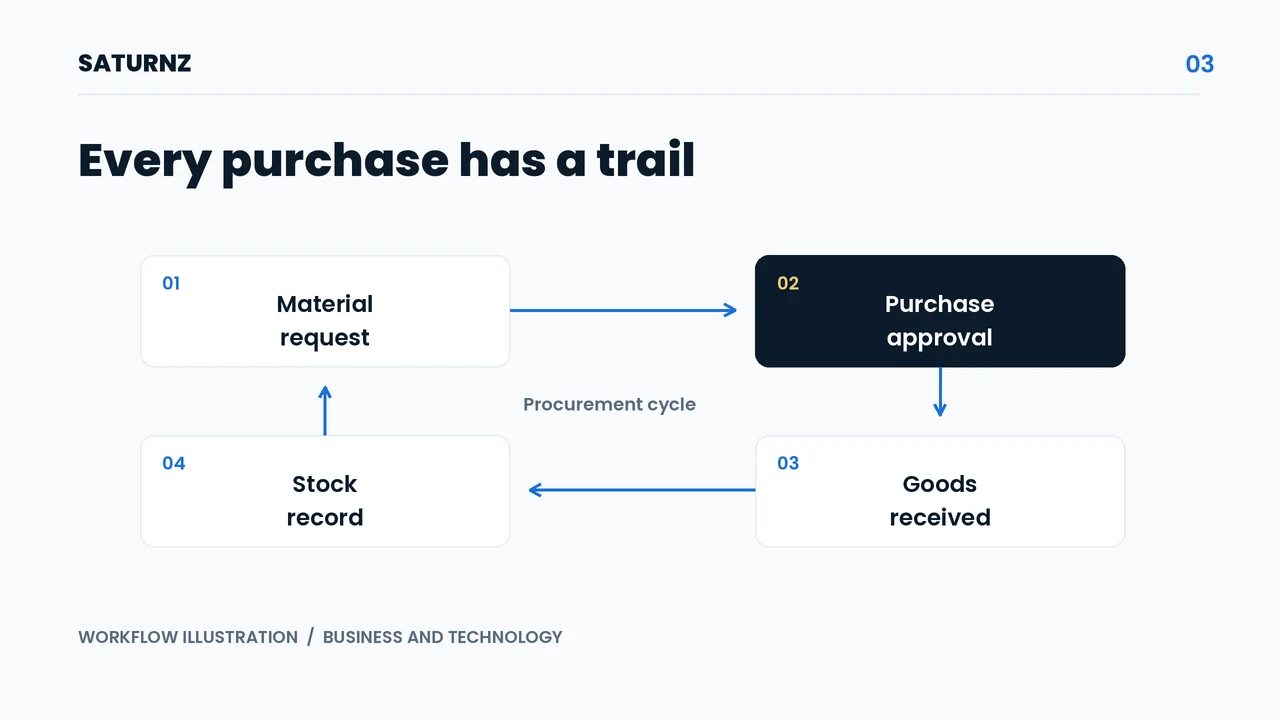Viewport: 1280px width, 720px height.
Task: Click upward arrow above Stock record
Action: pos(325,410)
